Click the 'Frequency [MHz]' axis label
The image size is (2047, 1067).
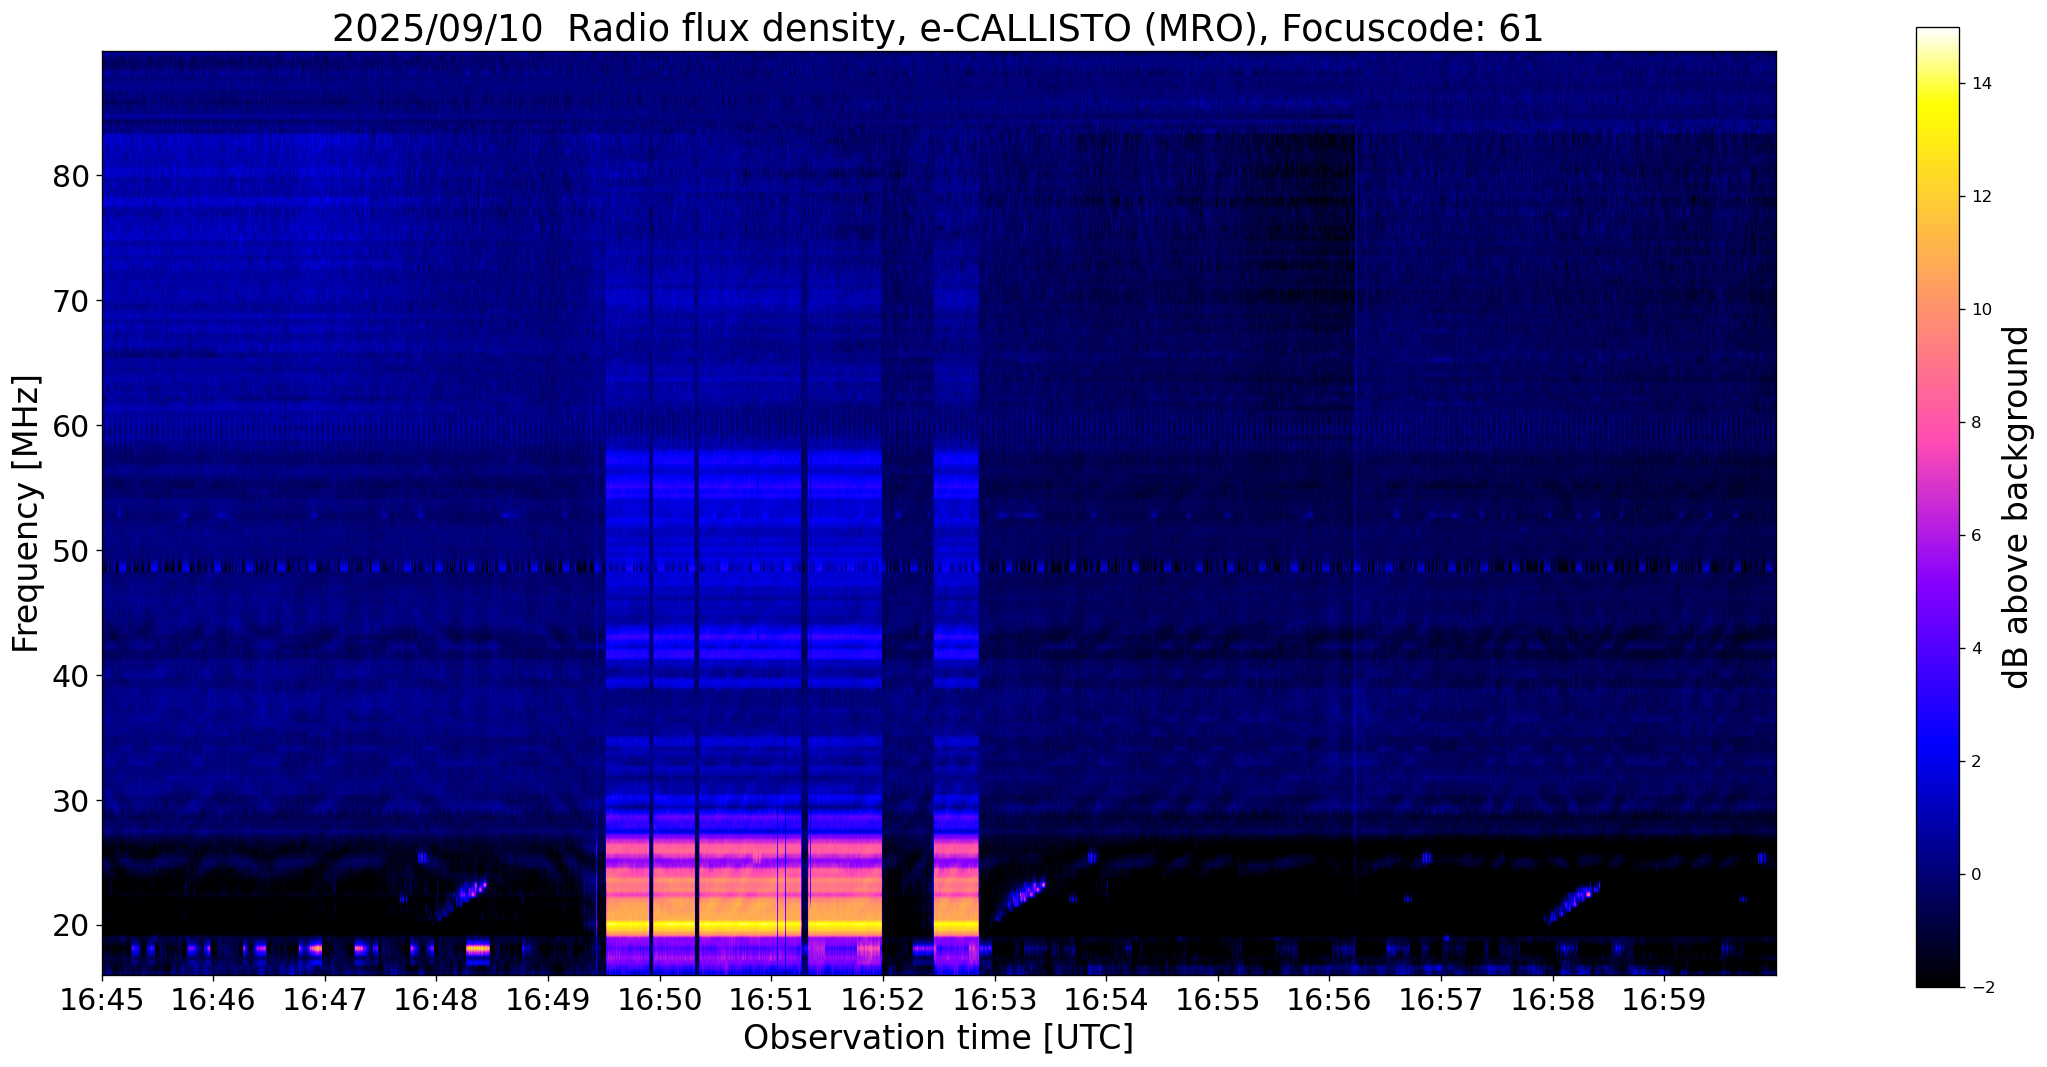coord(26,514)
